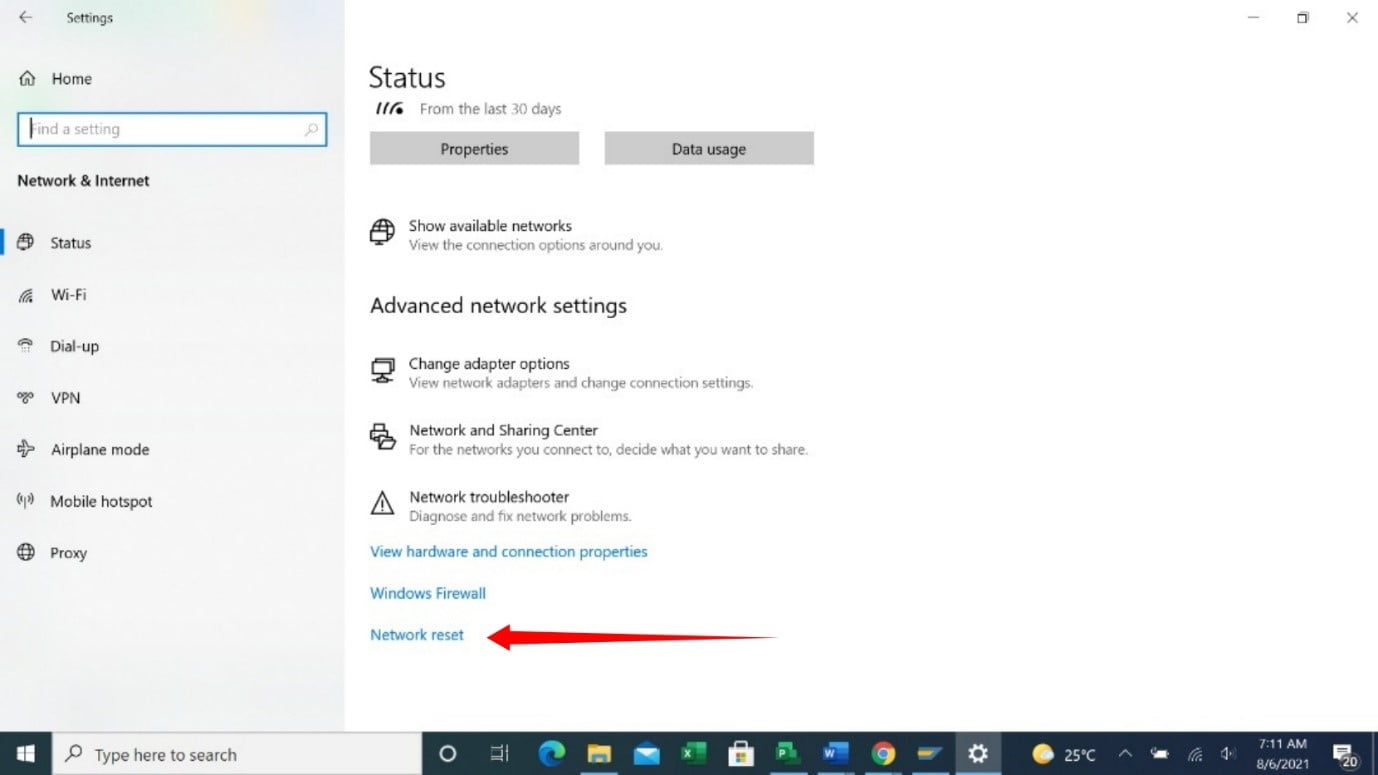The width and height of the screenshot is (1378, 775).
Task: Open Proxy settings
Action: 68,552
